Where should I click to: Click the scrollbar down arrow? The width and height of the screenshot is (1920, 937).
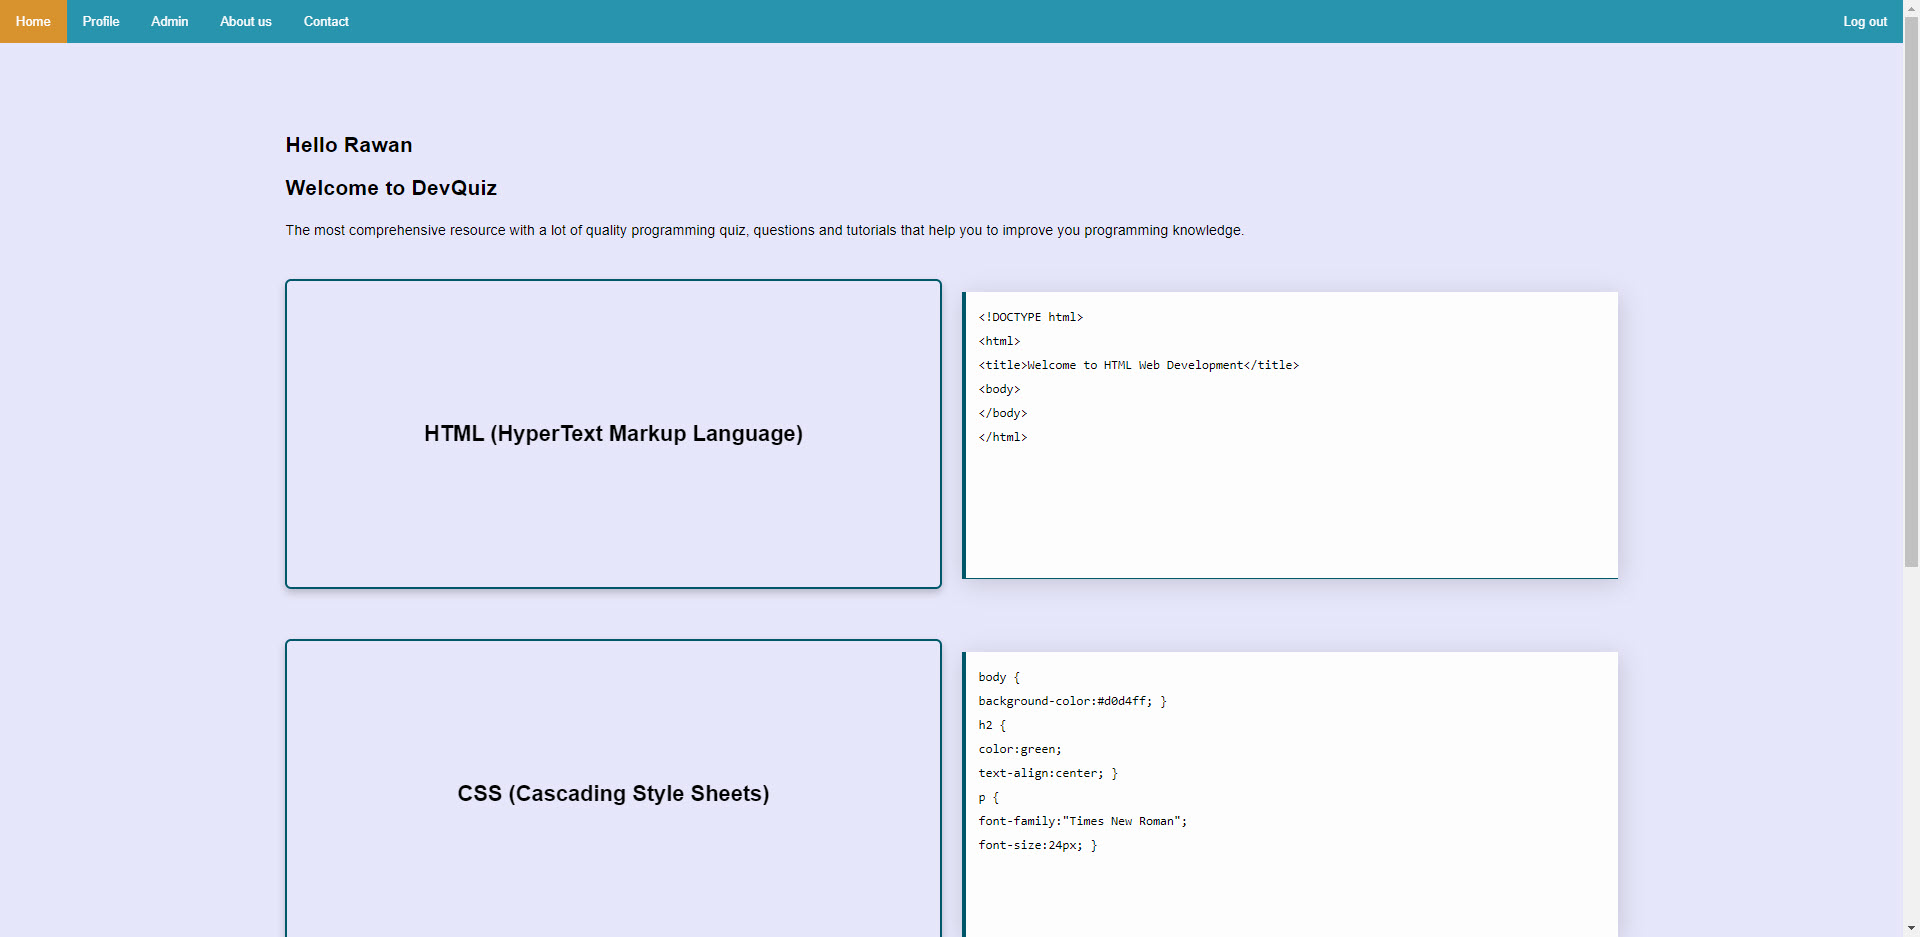1911,928
